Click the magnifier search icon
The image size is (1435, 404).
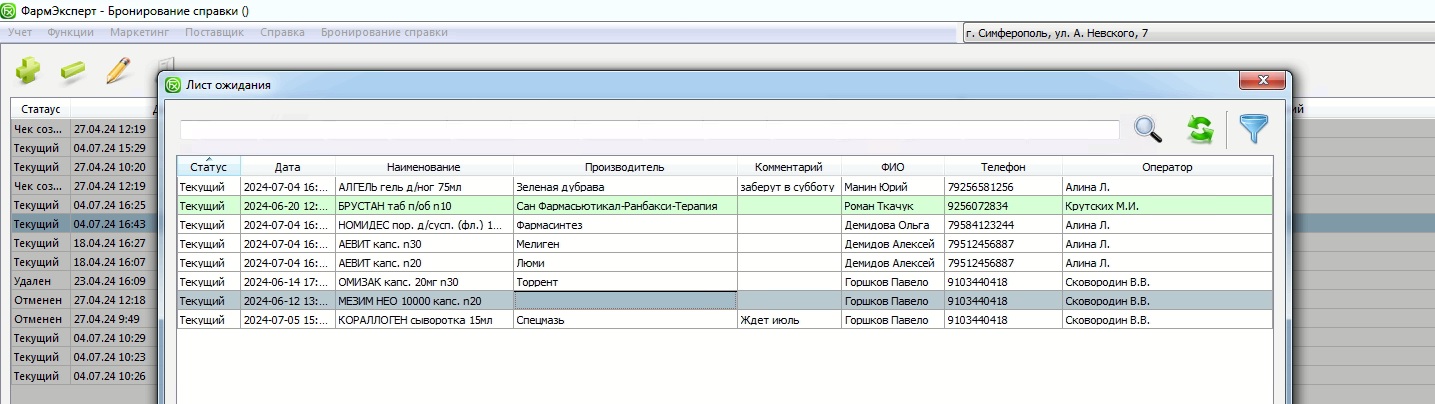coord(1147,129)
